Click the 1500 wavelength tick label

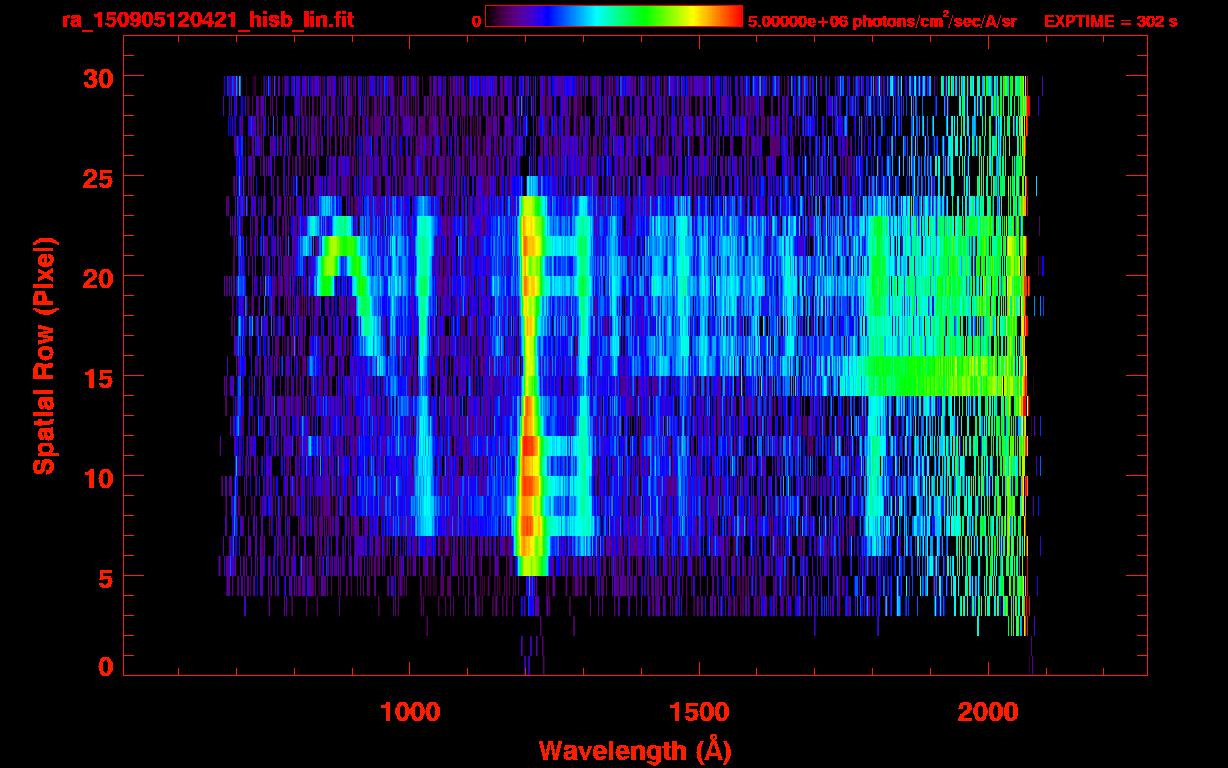[698, 712]
